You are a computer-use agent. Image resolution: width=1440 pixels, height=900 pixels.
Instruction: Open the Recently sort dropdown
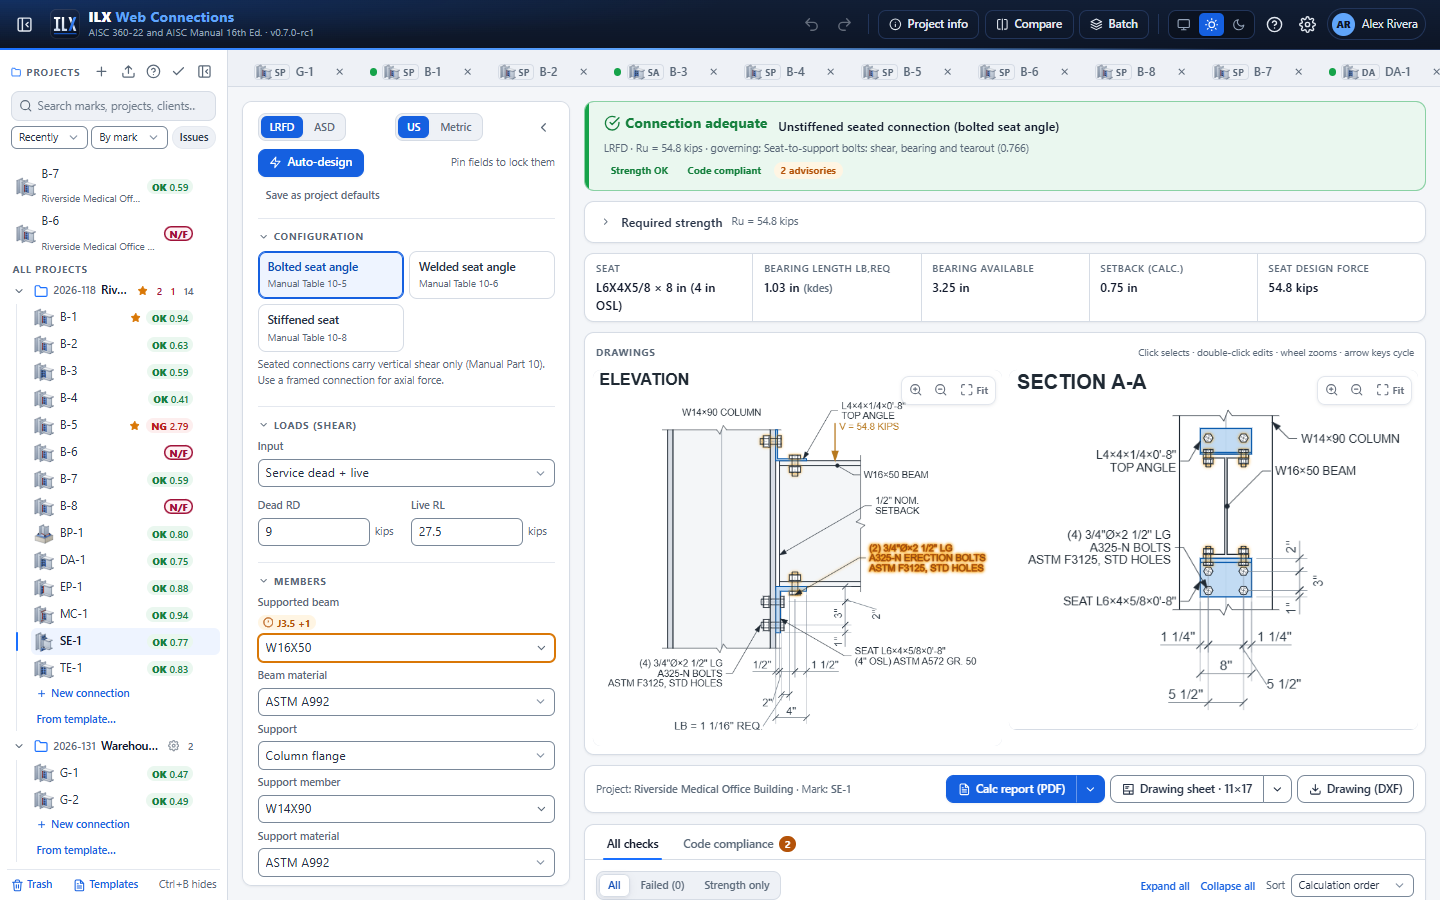48,137
